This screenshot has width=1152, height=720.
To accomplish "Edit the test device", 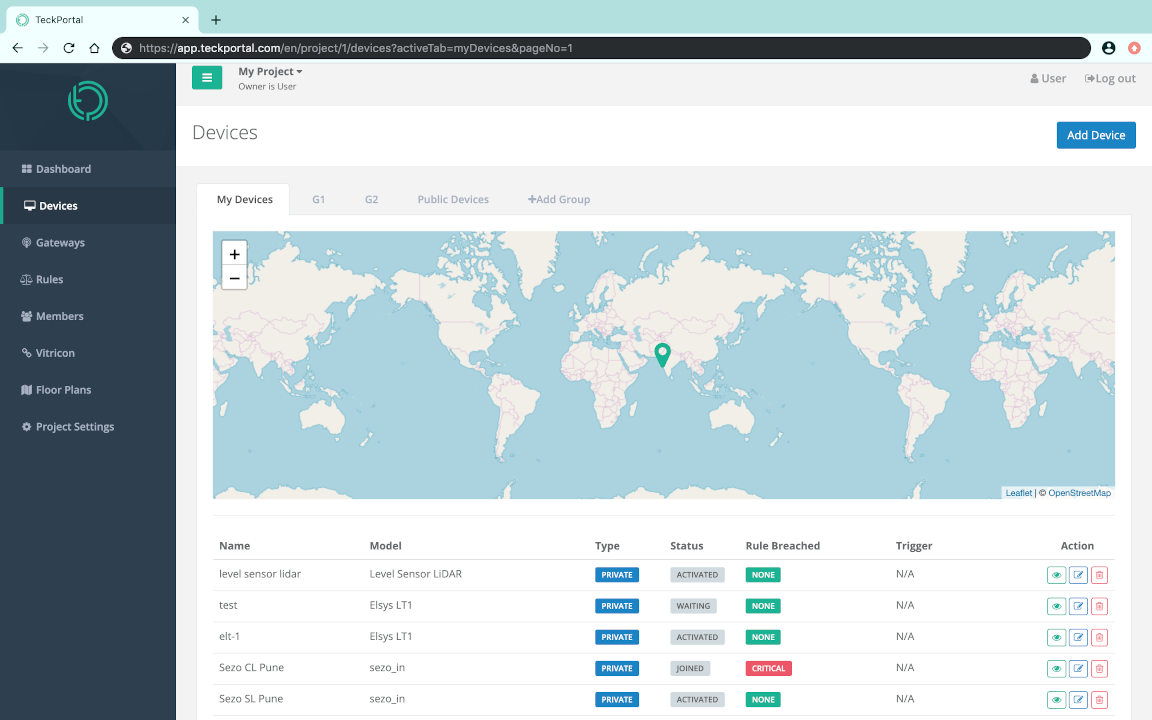I will point(1078,606).
